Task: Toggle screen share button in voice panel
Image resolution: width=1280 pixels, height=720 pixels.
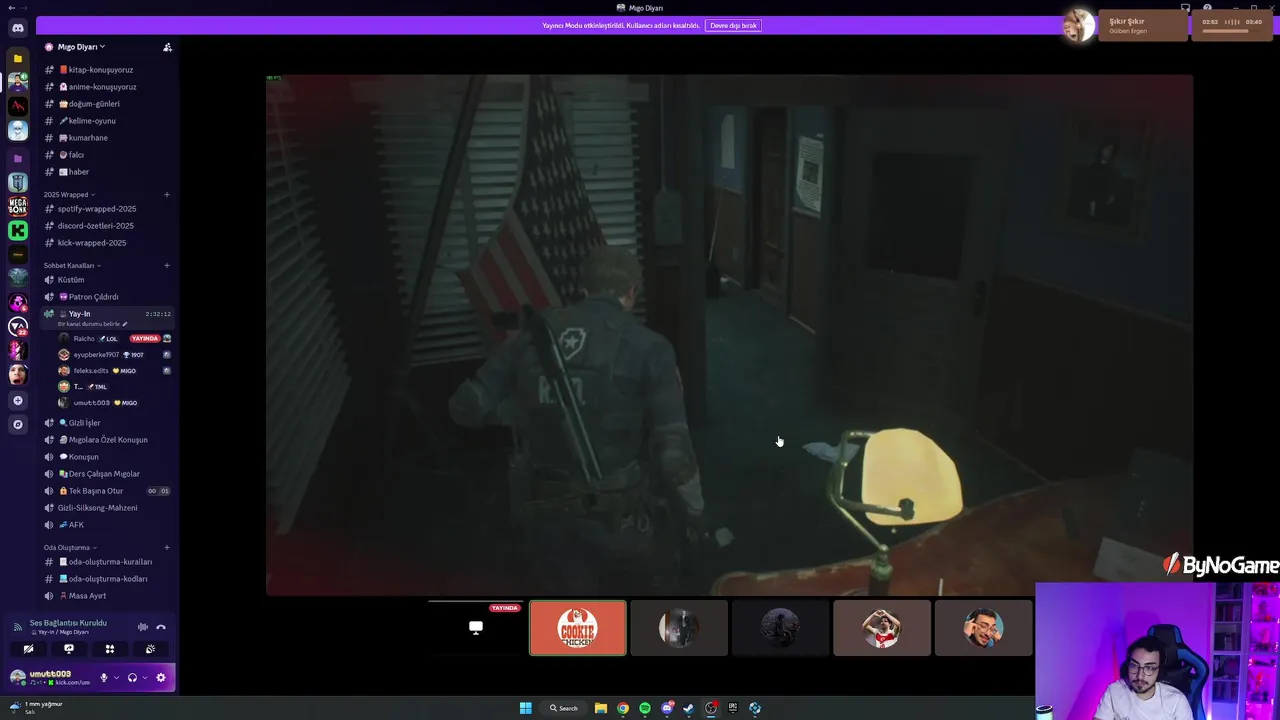Action: (69, 649)
